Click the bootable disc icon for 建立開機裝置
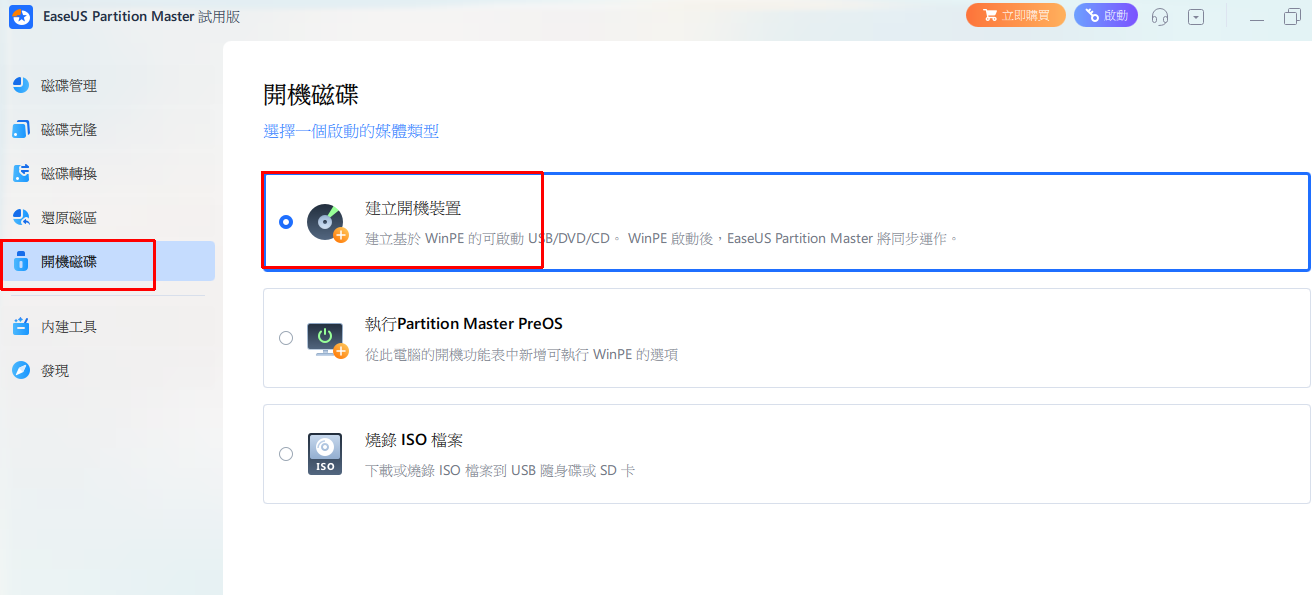Image resolution: width=1312 pixels, height=595 pixels. click(x=325, y=222)
